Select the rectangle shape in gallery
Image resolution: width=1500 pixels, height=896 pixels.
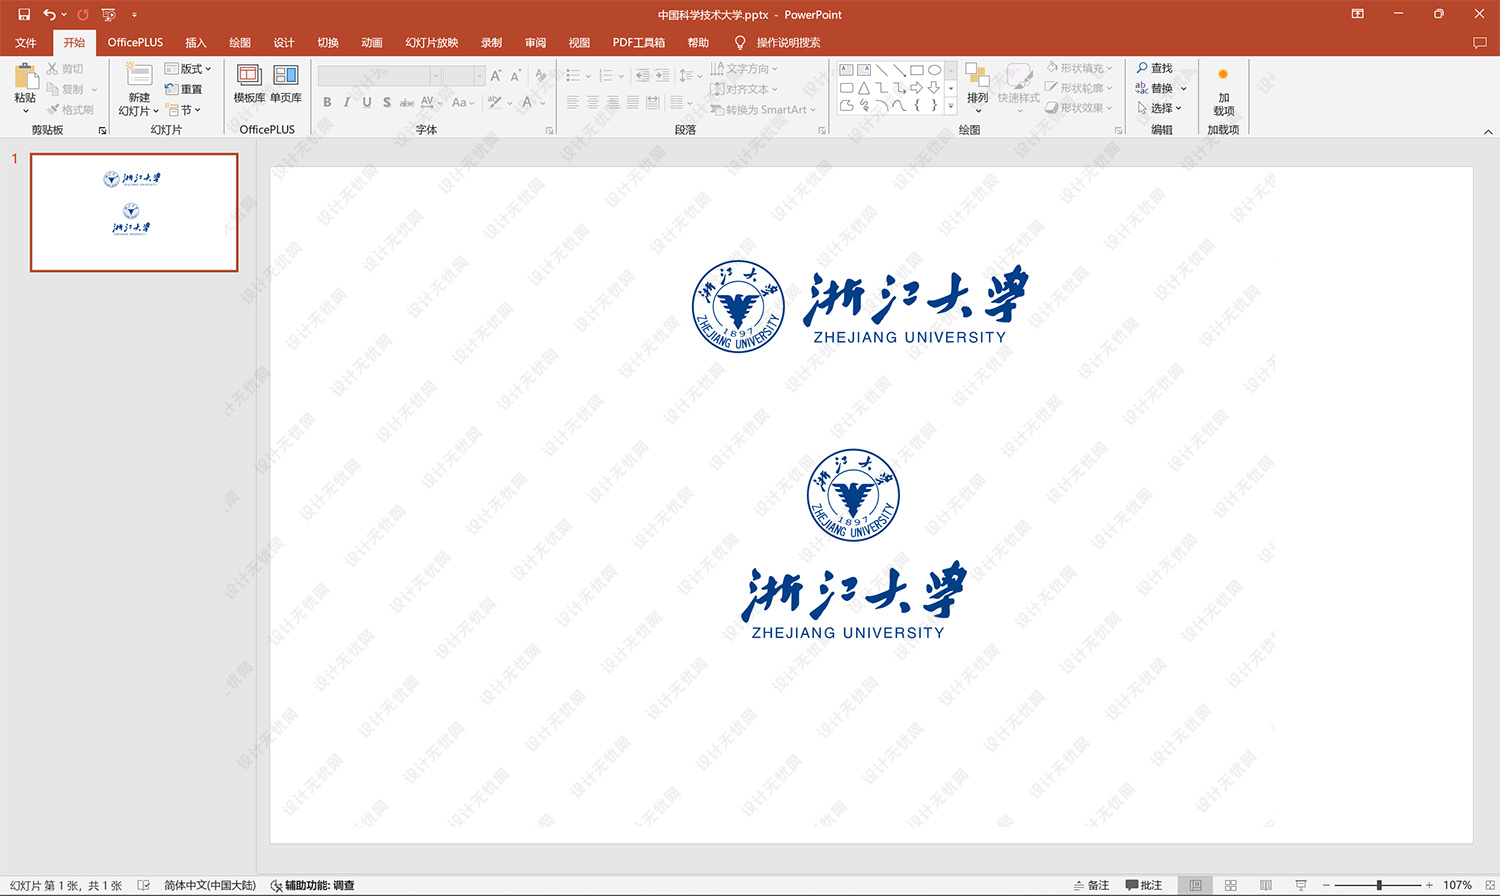[x=917, y=70]
